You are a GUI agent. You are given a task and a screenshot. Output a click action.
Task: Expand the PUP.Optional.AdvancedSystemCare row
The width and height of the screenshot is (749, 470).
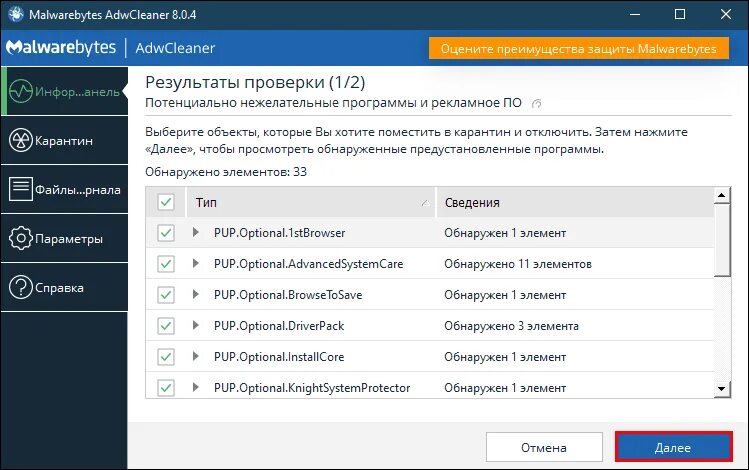[195, 263]
